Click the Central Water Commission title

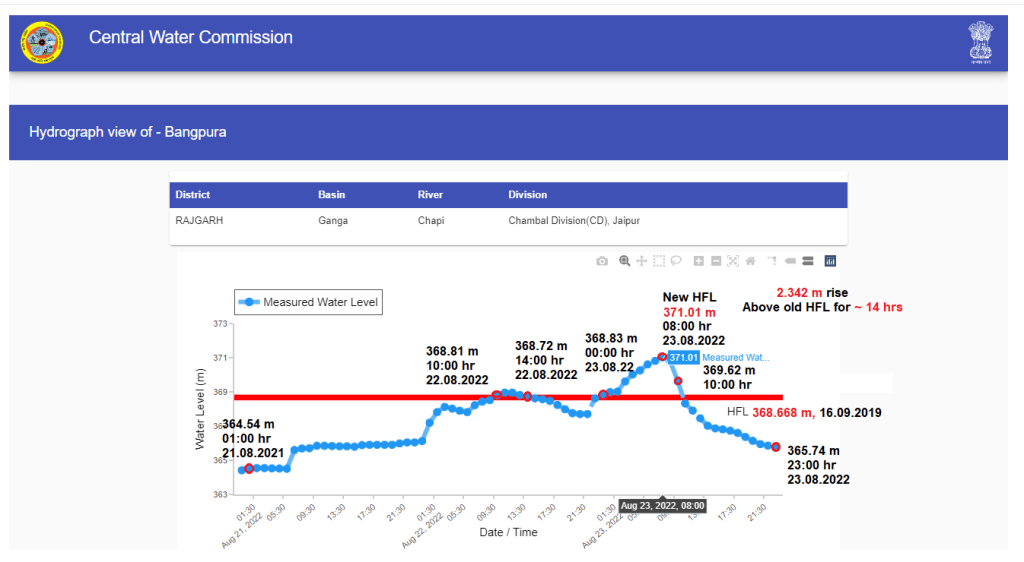point(191,38)
